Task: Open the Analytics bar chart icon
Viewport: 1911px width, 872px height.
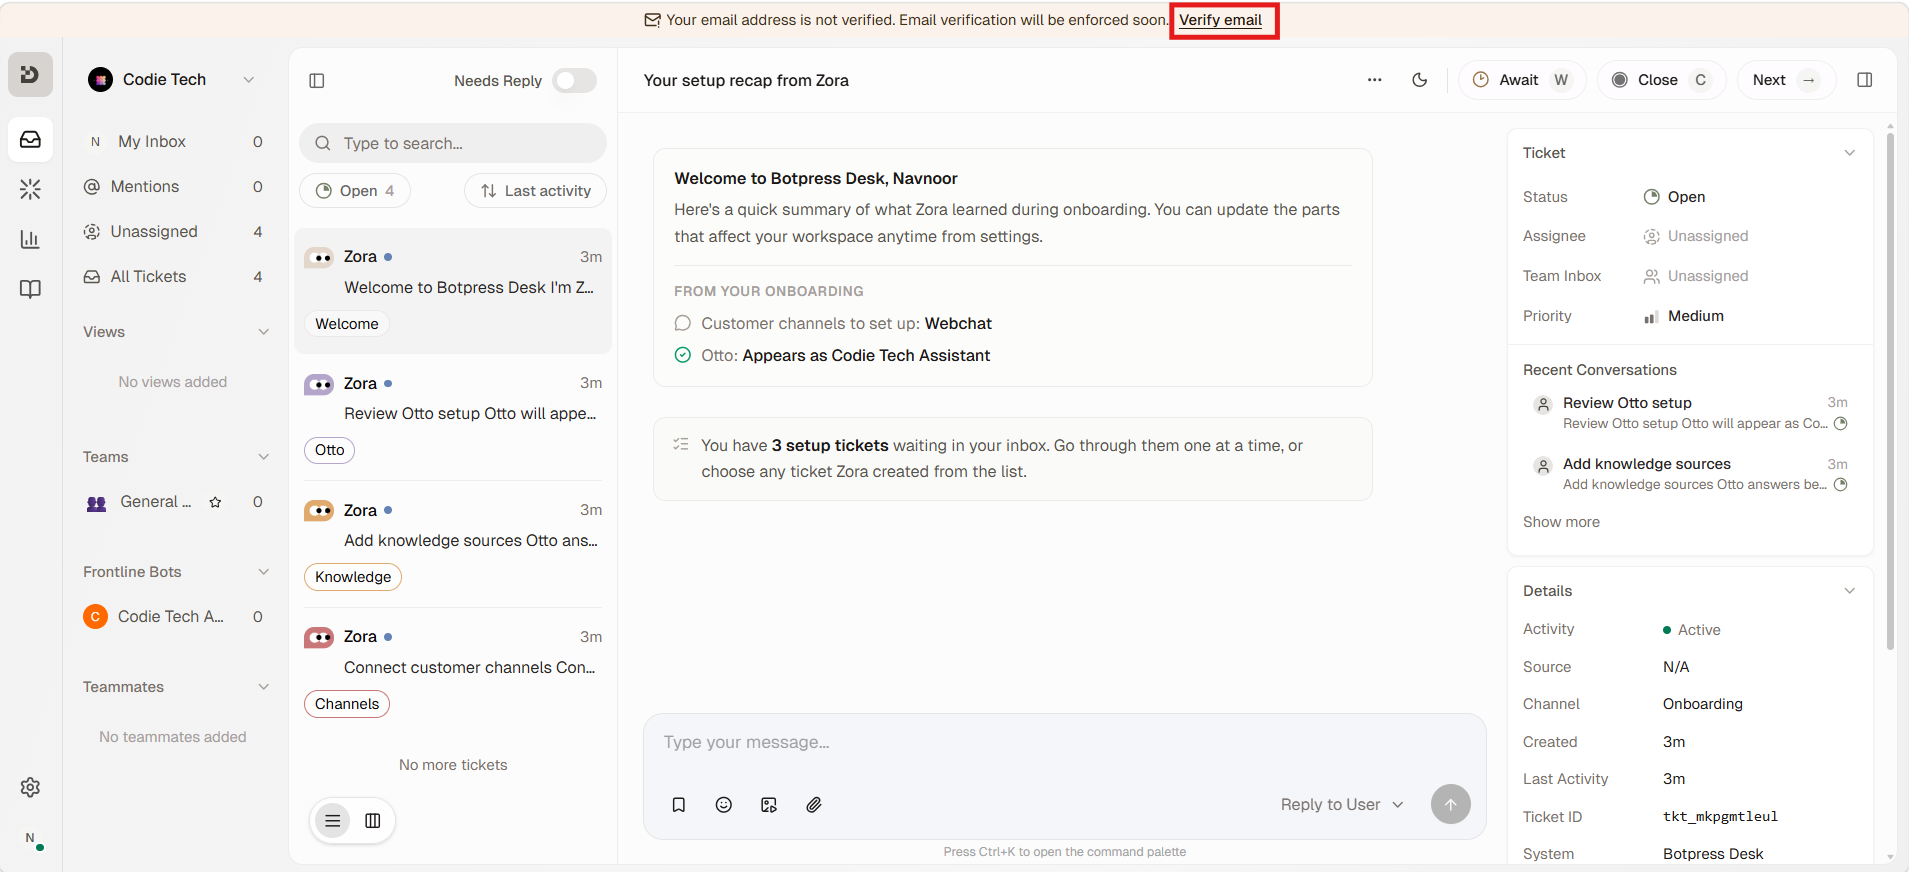Action: point(30,239)
